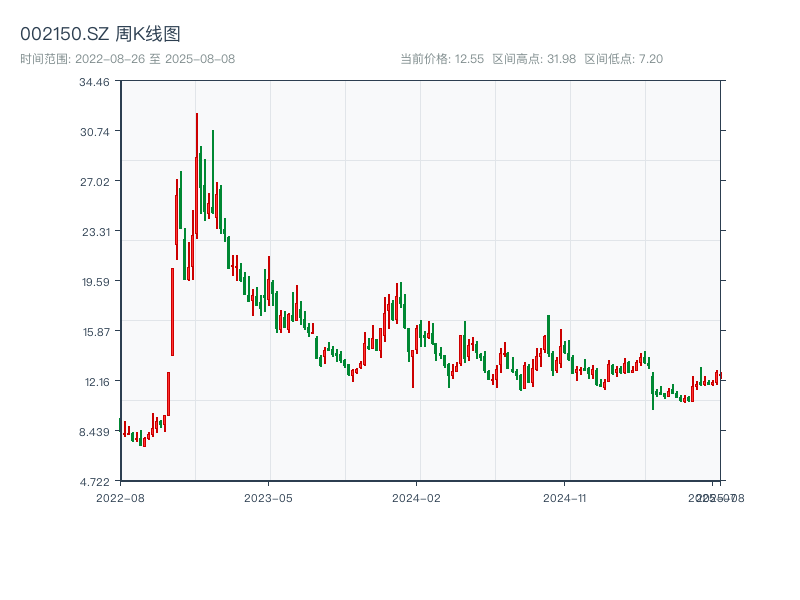Click the green spike candle near 2024-11
800x600 pixels.
click(x=547, y=335)
